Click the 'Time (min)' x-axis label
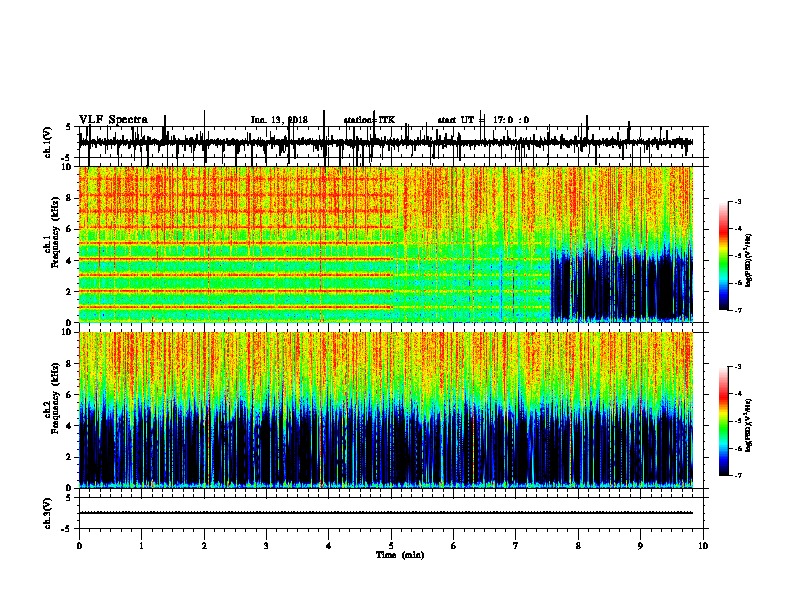The height and width of the screenshot is (612, 792). (400, 555)
